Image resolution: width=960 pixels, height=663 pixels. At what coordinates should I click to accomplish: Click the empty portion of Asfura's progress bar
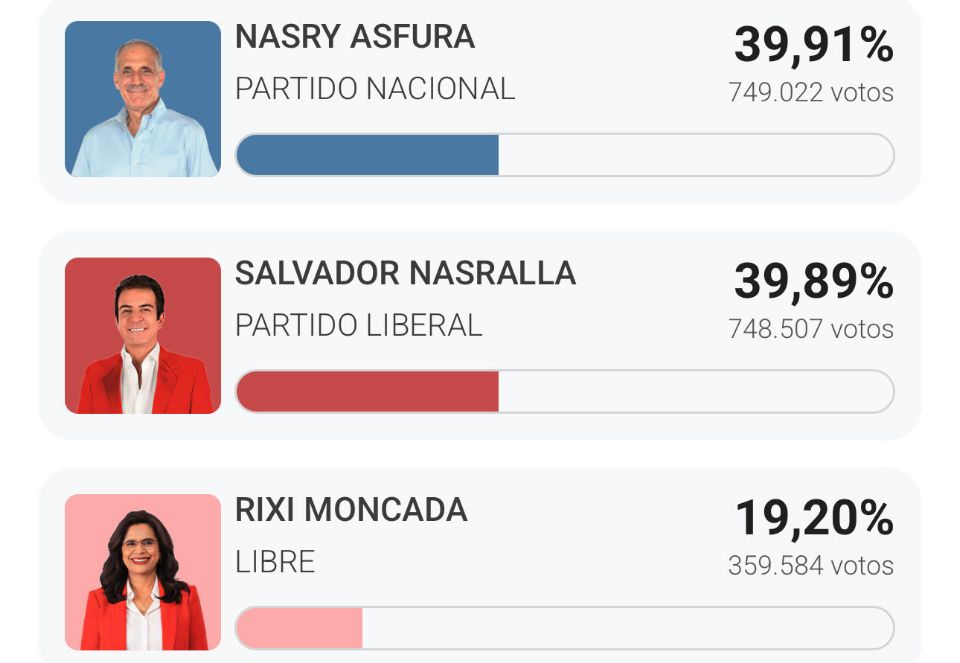point(695,155)
